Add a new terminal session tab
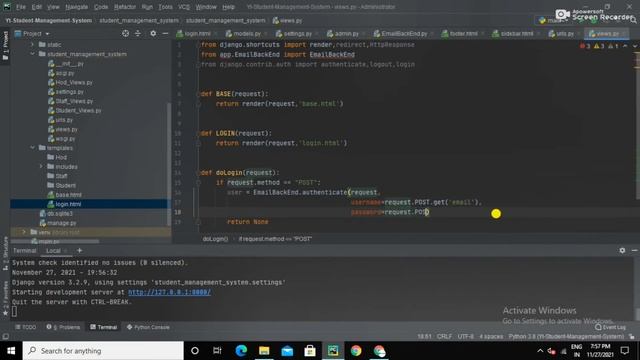This screenshot has height=360, width=640. pos(80,250)
